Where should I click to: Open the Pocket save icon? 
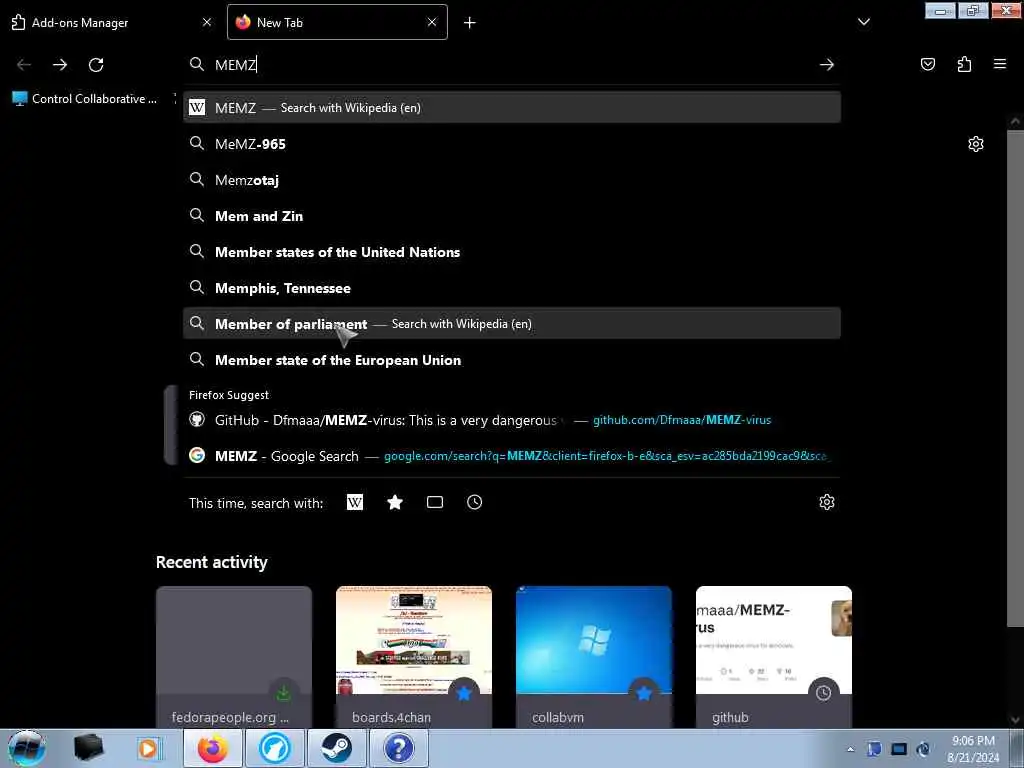coord(927,64)
